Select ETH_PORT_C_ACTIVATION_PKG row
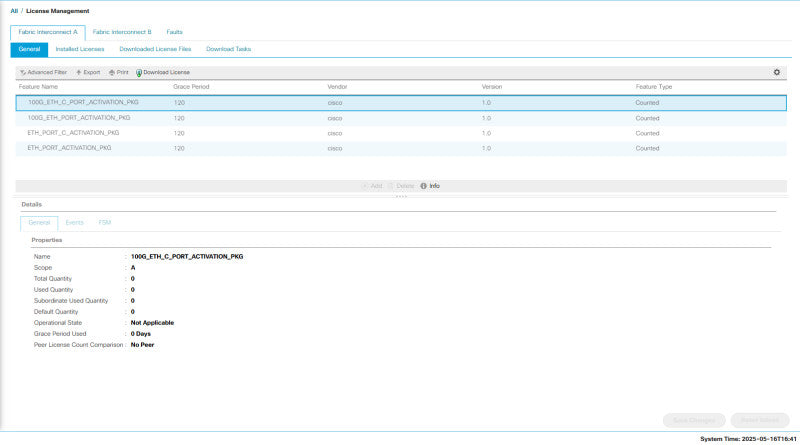 click(401, 133)
